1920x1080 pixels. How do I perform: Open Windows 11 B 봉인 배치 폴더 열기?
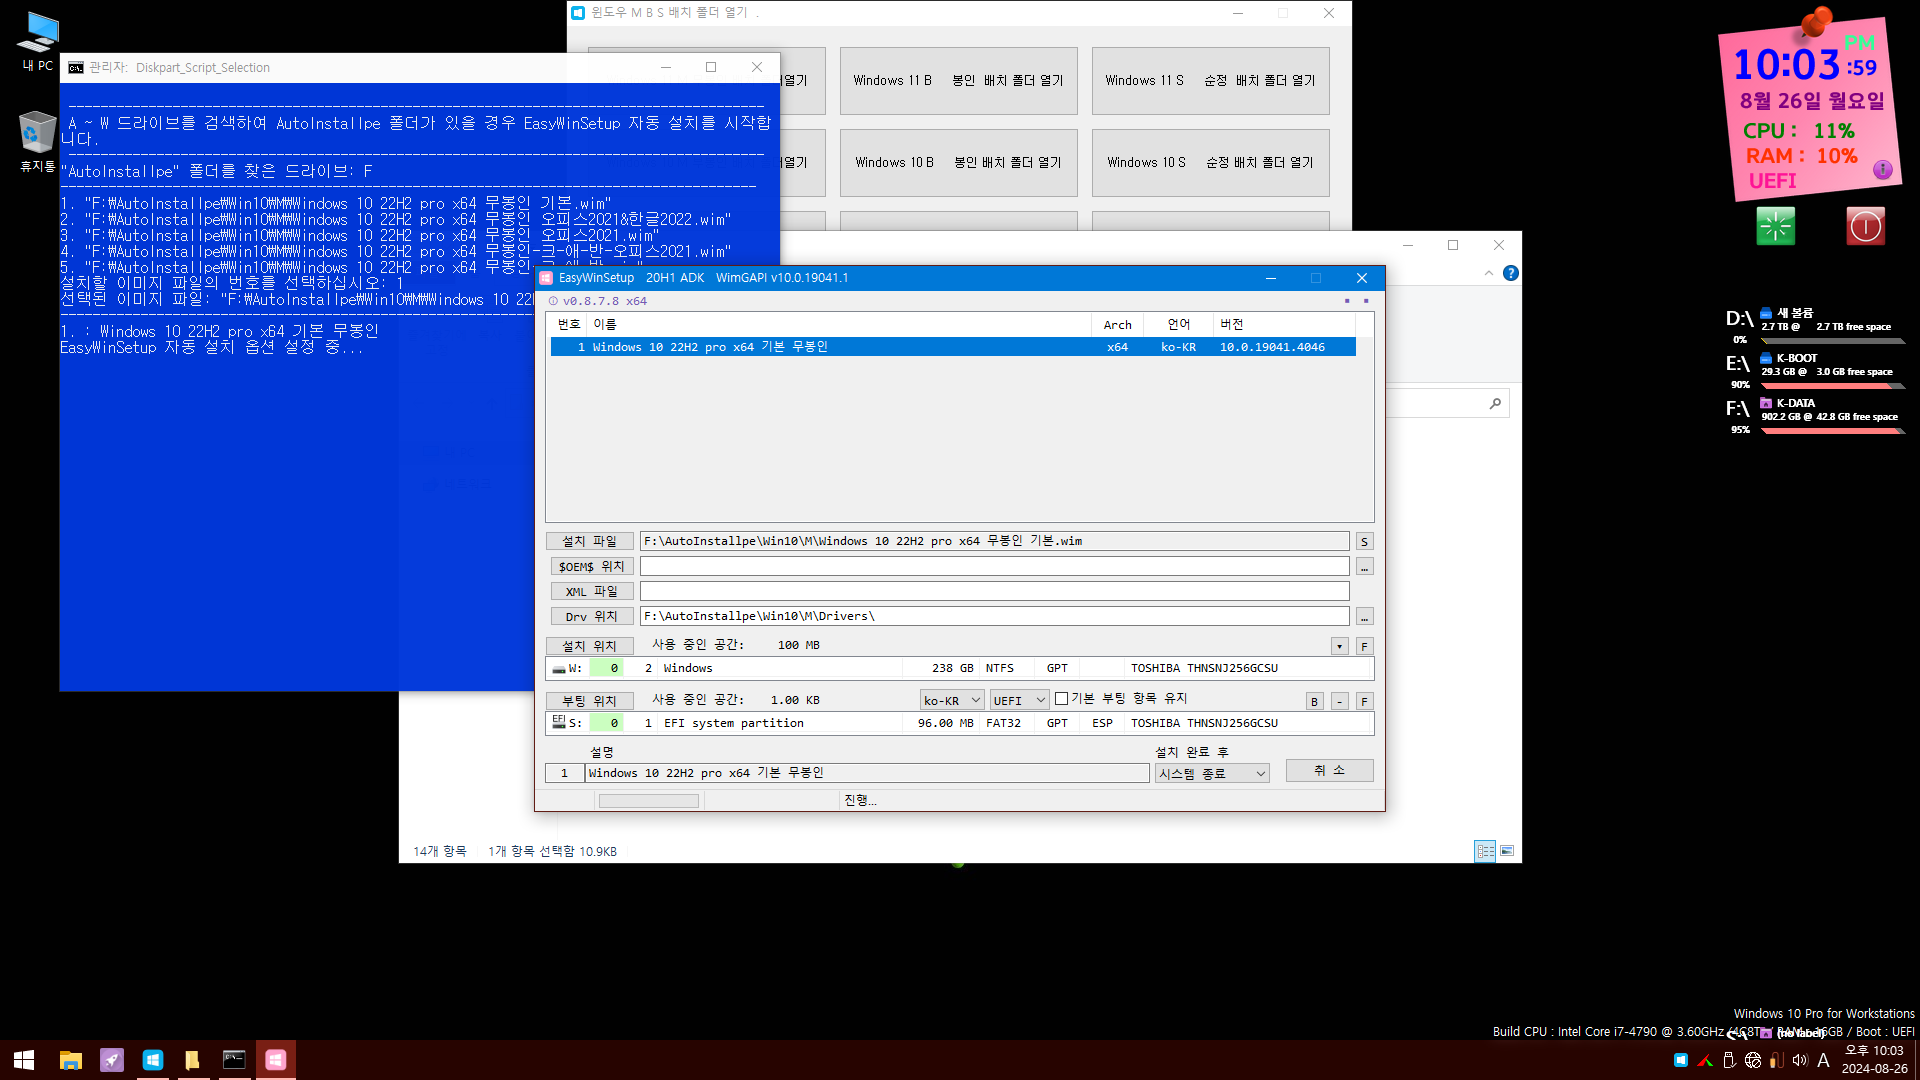(x=958, y=81)
